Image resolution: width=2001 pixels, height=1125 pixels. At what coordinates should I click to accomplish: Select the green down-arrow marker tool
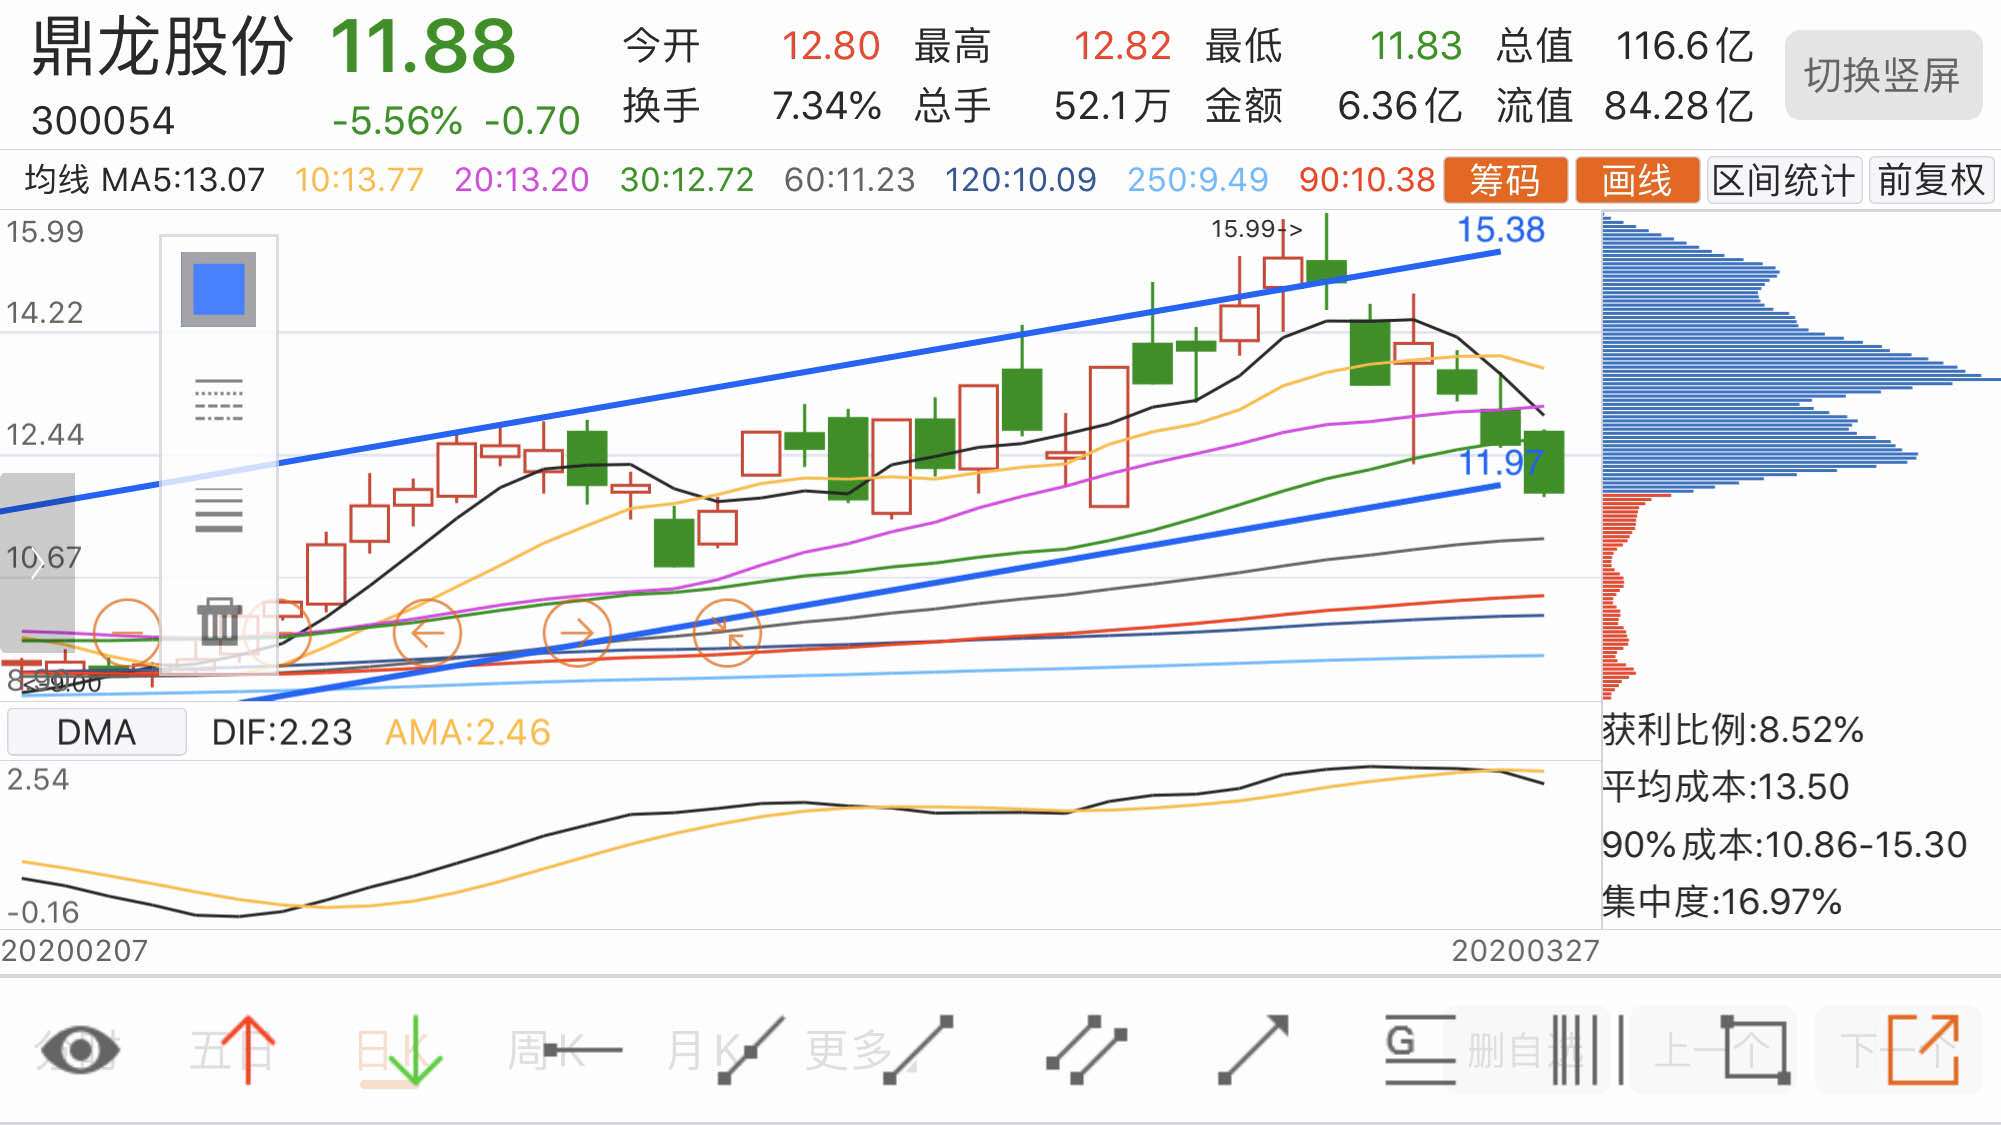tap(415, 1052)
